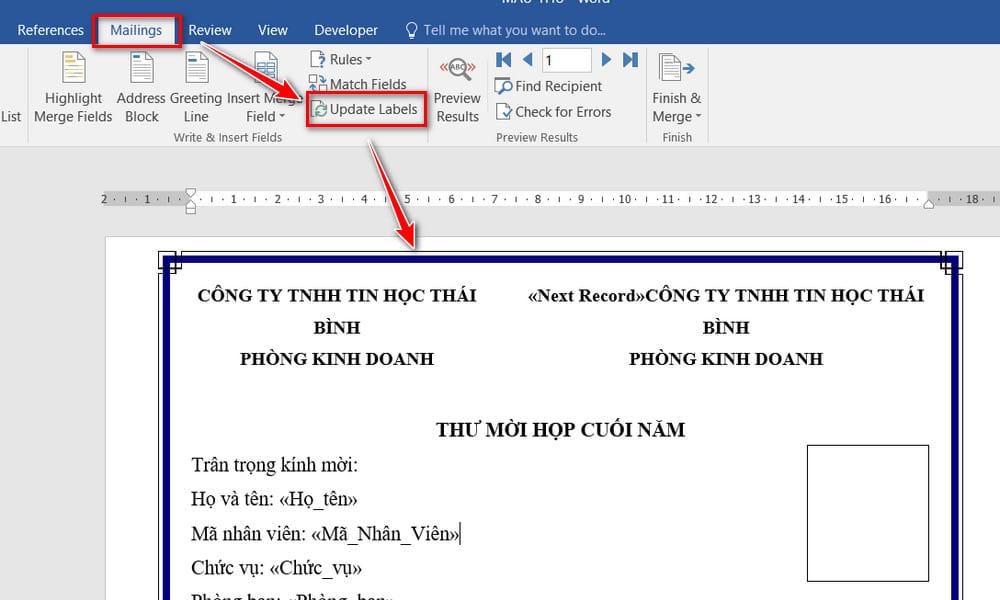
Task: Click the «Next Record» field in document
Action: tap(586, 295)
